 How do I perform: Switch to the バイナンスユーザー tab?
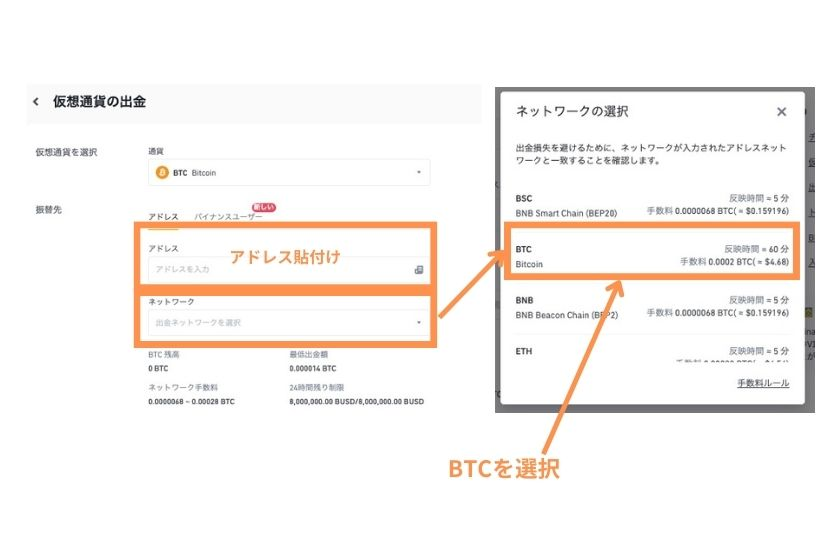click(x=228, y=216)
